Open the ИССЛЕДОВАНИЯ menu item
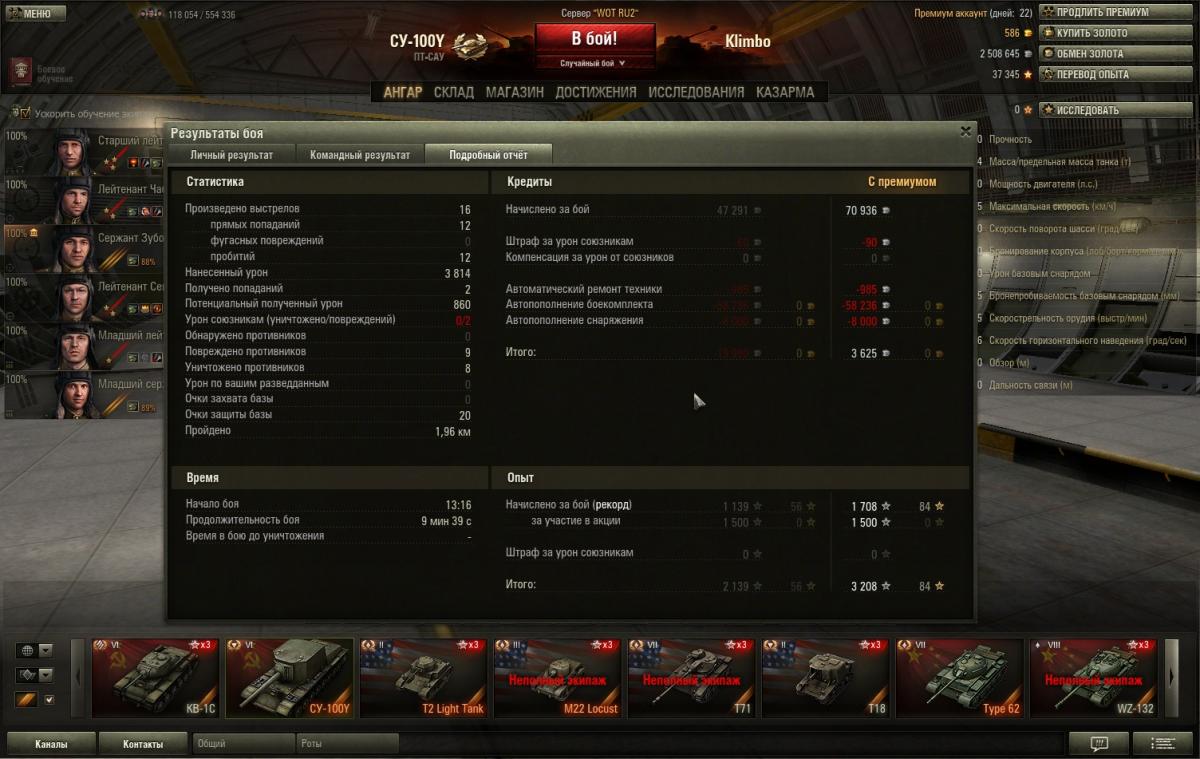The width and height of the screenshot is (1200, 759). [x=696, y=92]
